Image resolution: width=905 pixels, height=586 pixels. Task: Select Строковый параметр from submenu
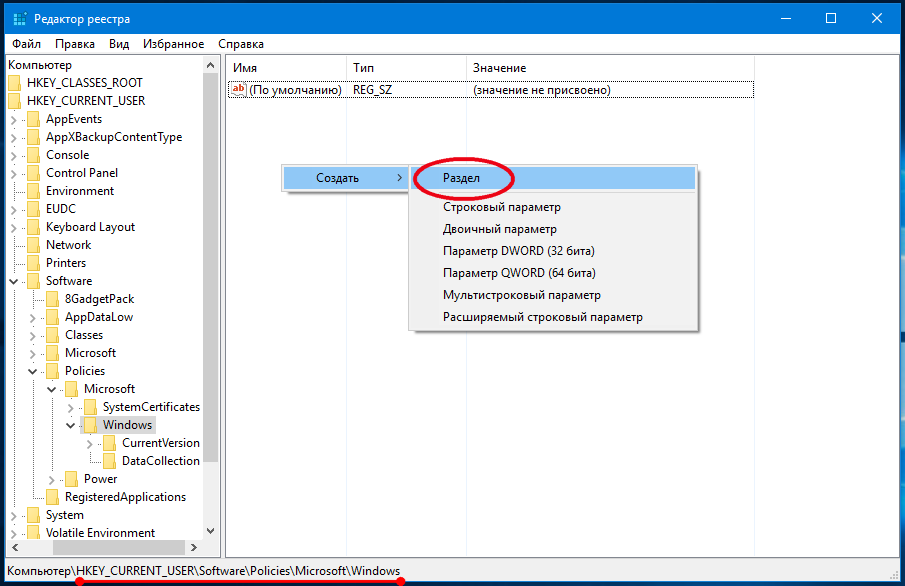click(x=501, y=207)
